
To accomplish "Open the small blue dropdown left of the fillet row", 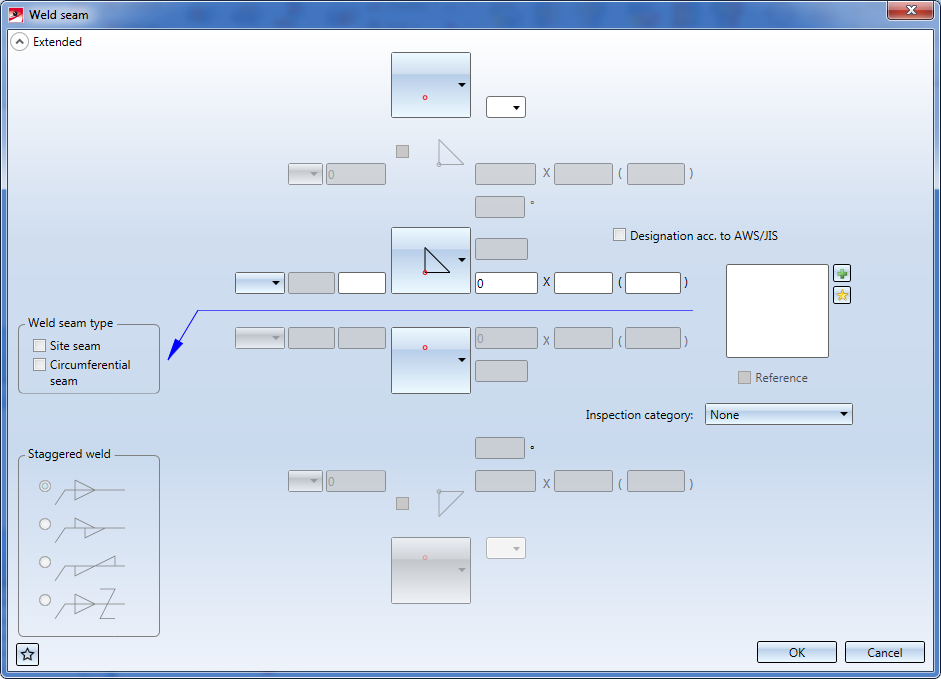I will [260, 283].
